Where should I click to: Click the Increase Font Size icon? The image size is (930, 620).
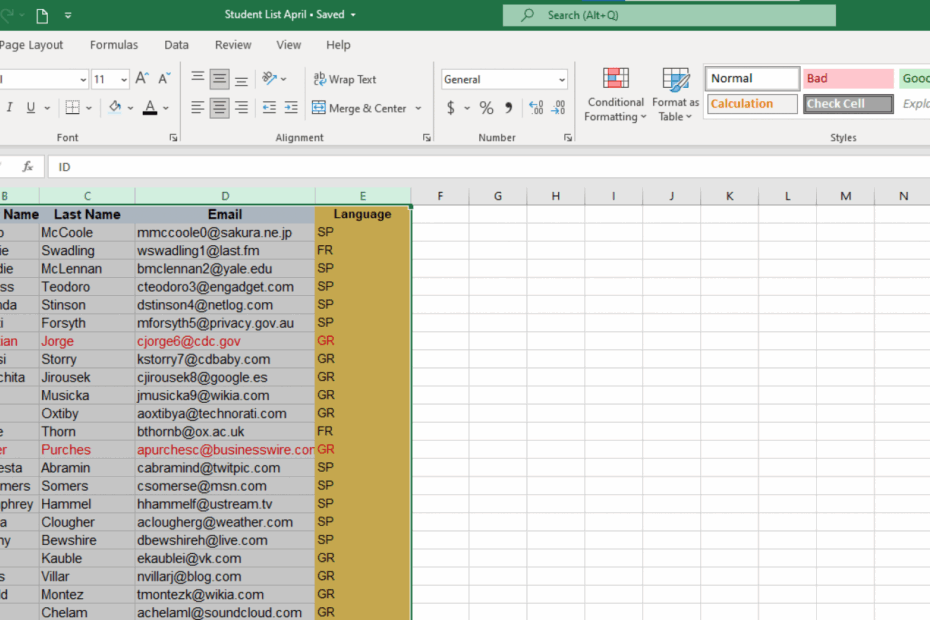click(x=142, y=78)
